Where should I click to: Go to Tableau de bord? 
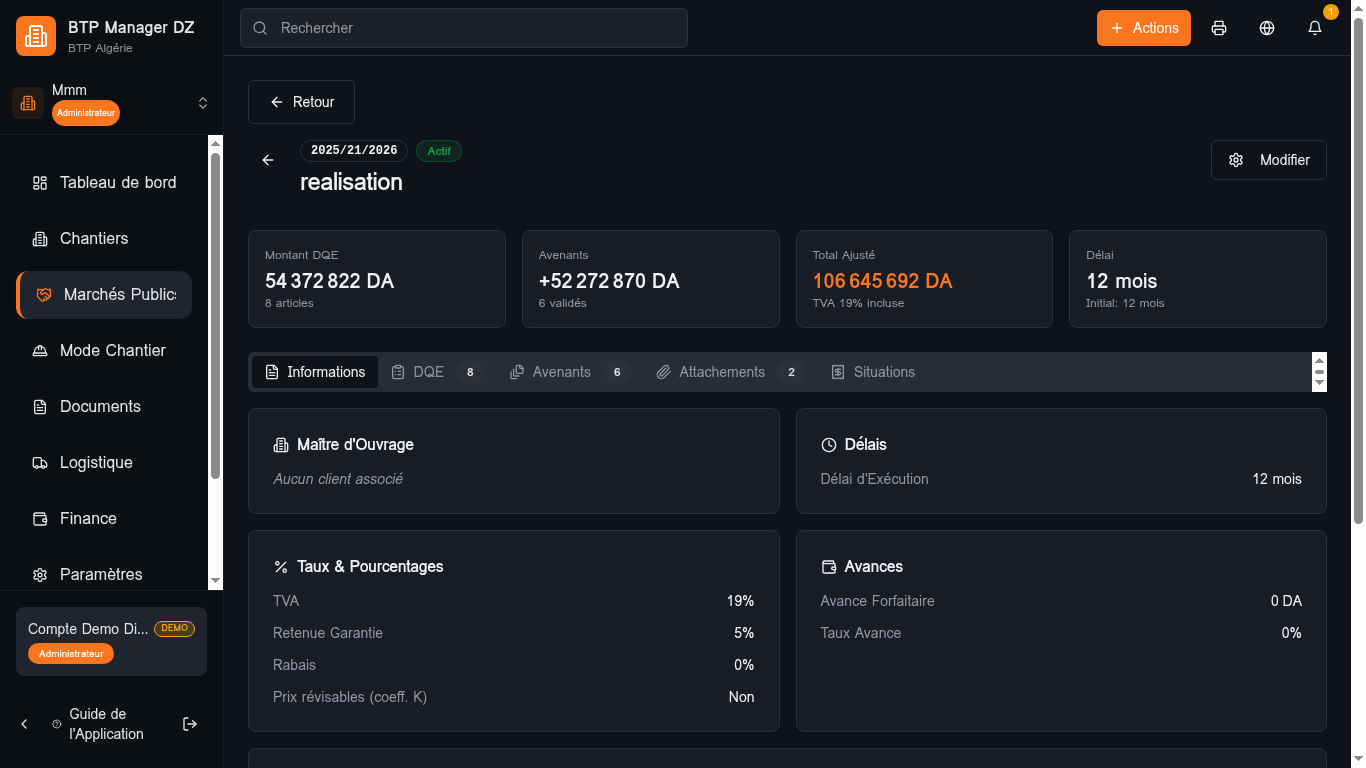(117, 182)
